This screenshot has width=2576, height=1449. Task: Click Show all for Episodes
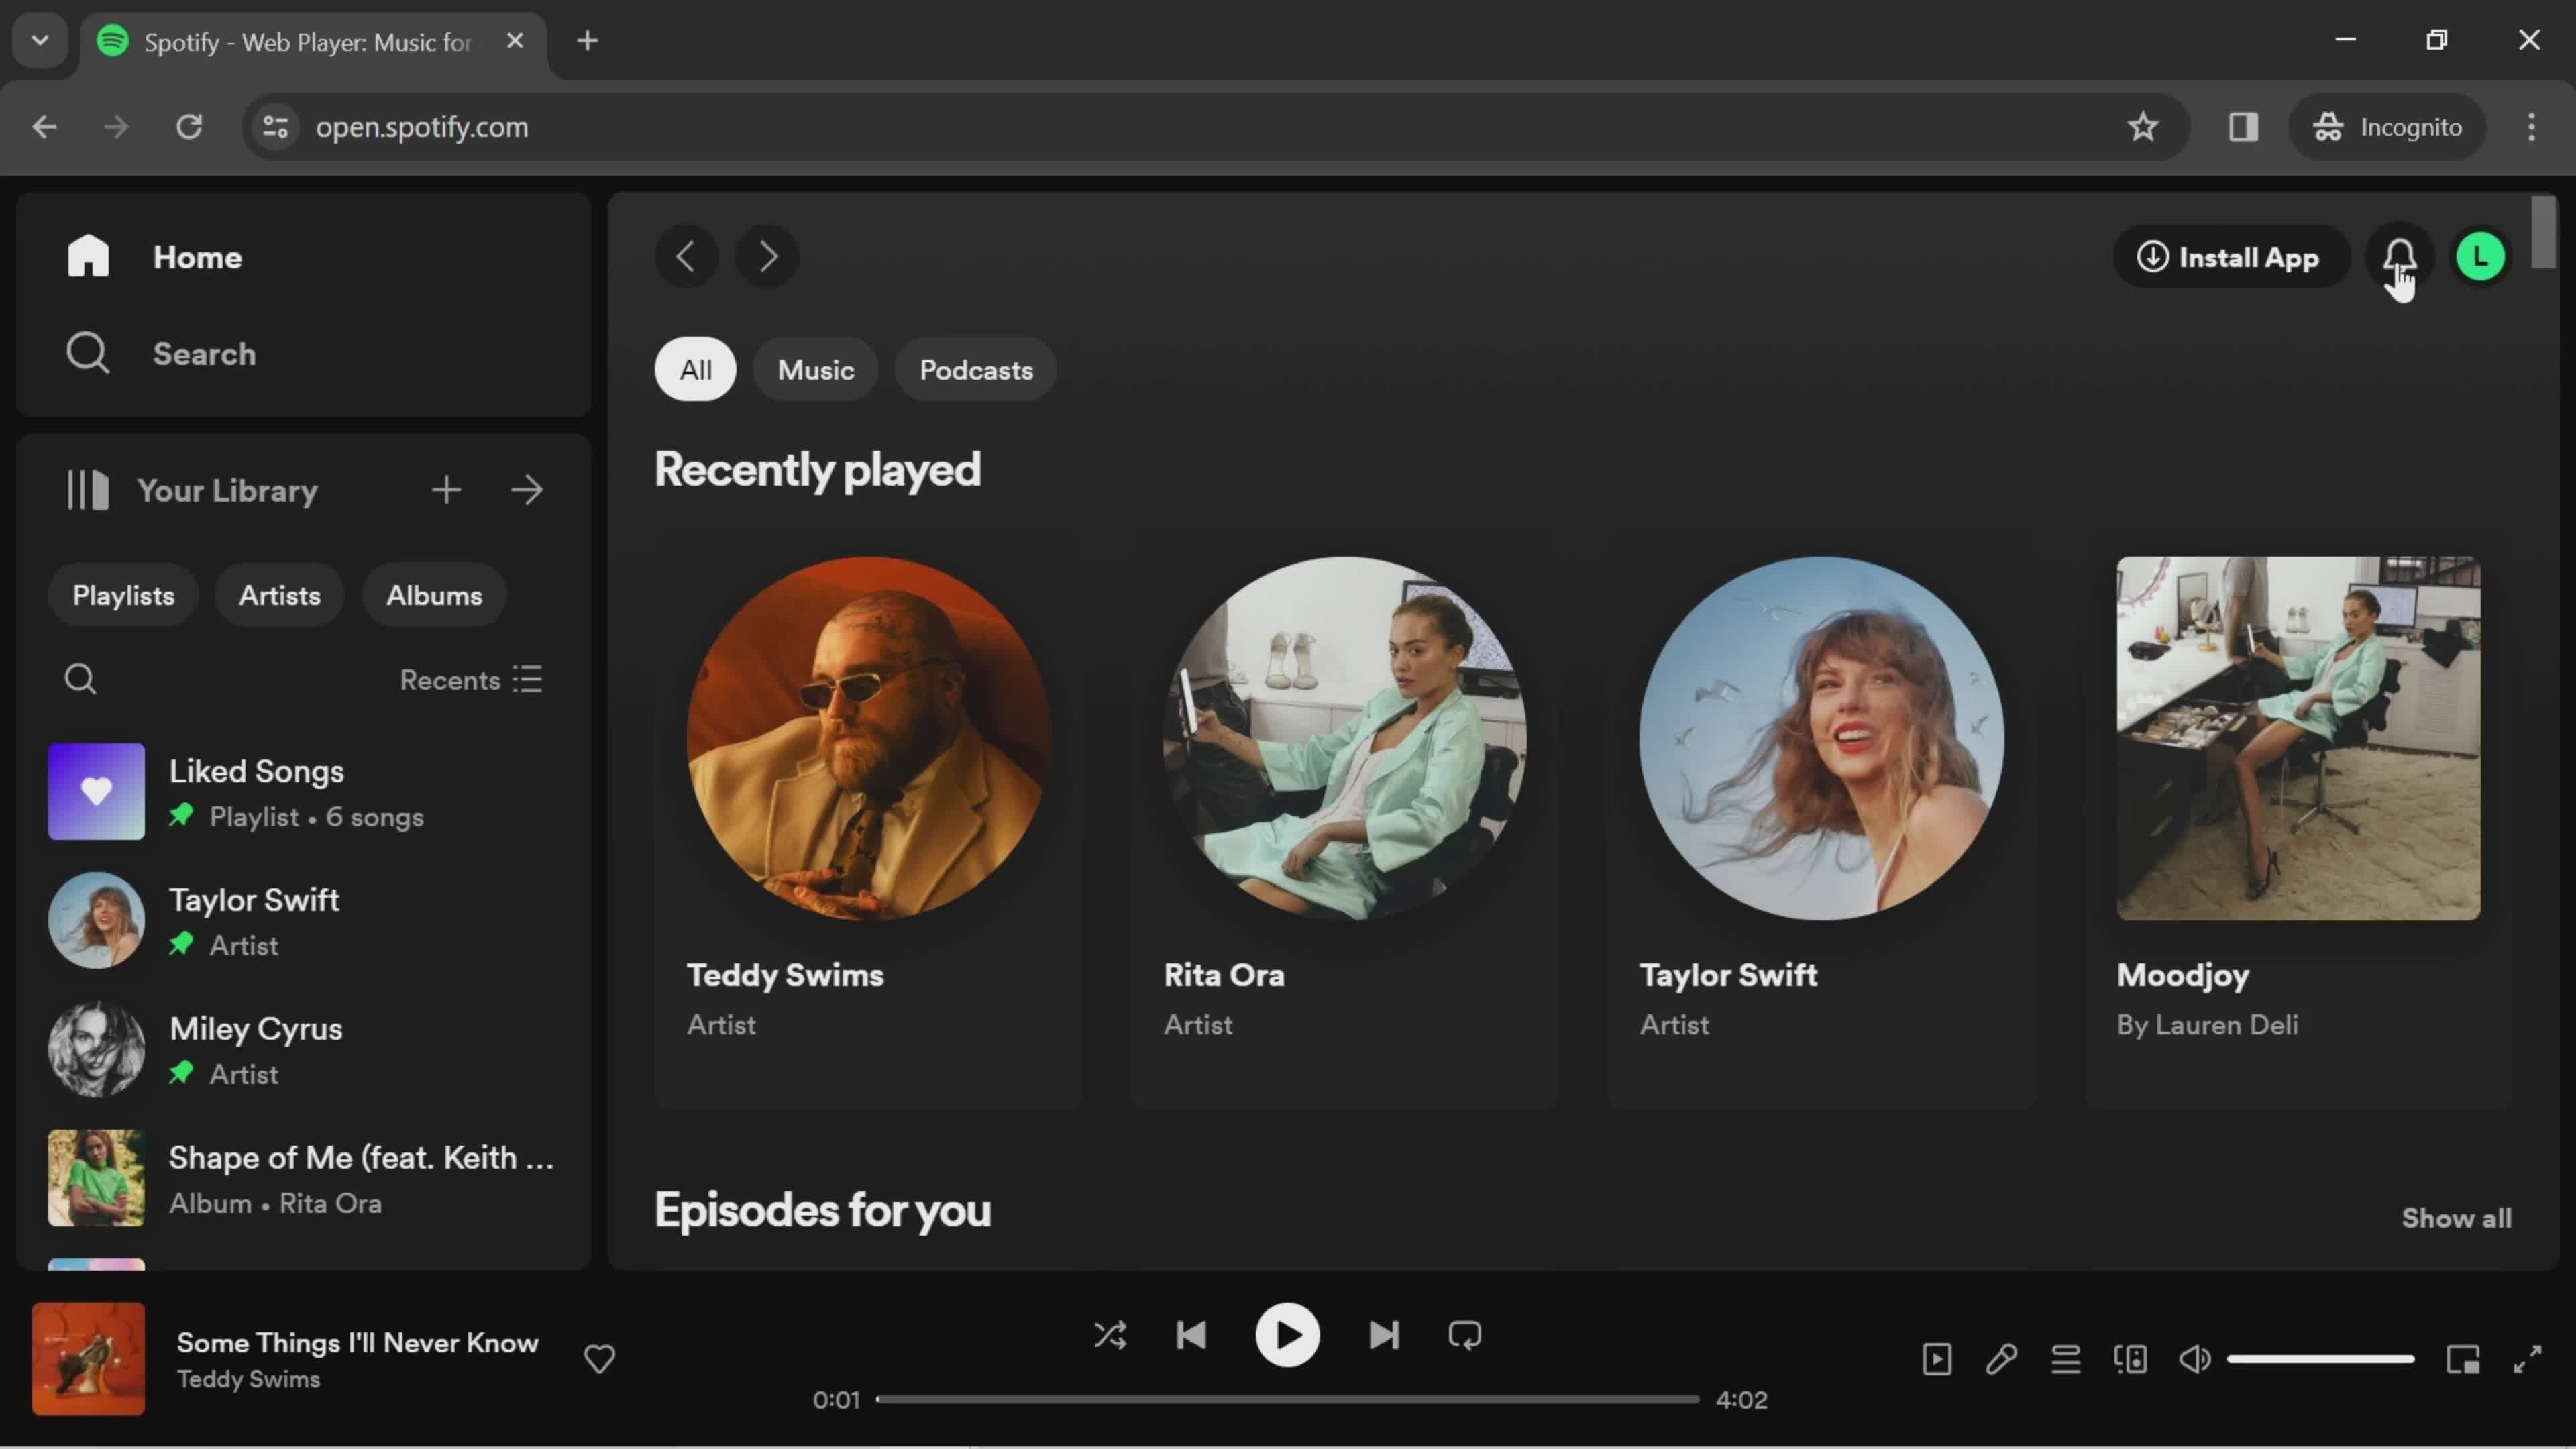coord(2456,1218)
